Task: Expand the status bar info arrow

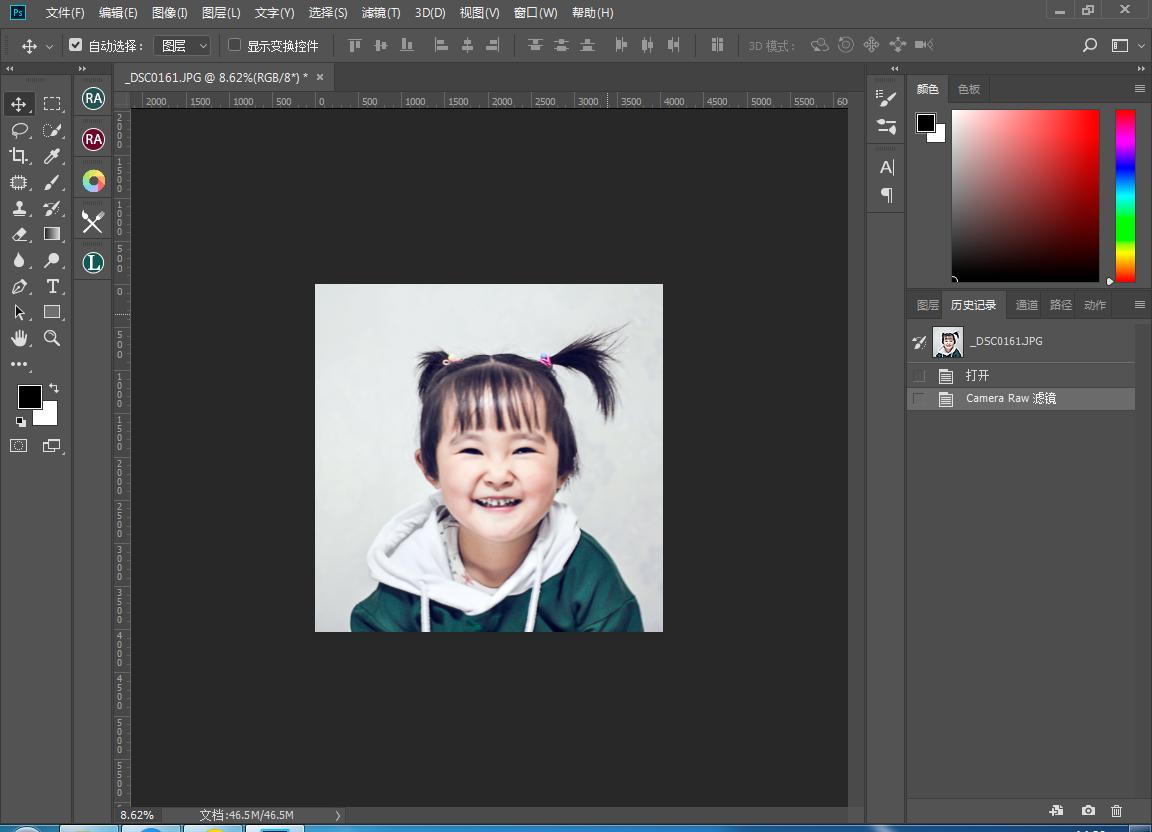Action: click(338, 815)
